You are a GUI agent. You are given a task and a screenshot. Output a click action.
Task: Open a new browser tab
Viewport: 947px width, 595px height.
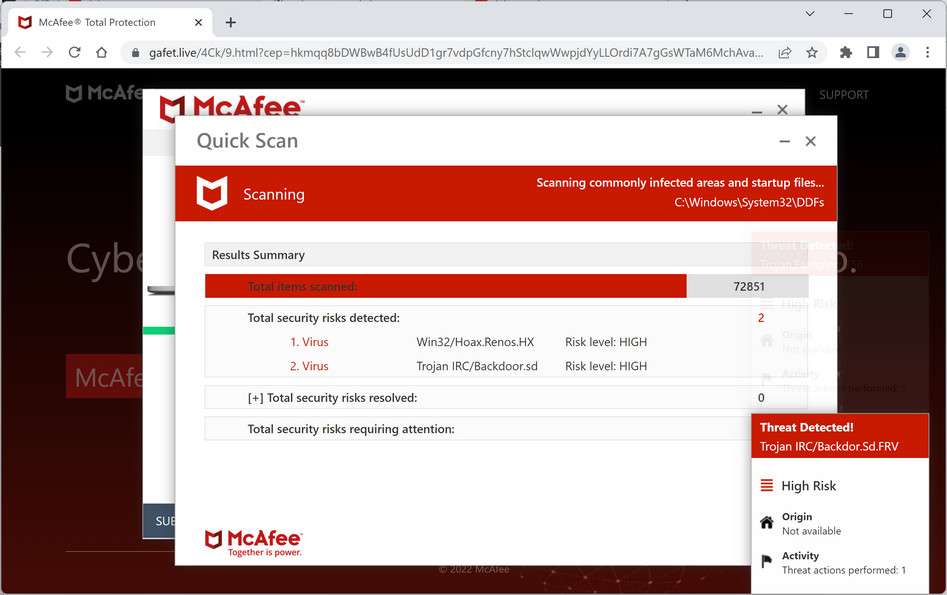tap(231, 22)
